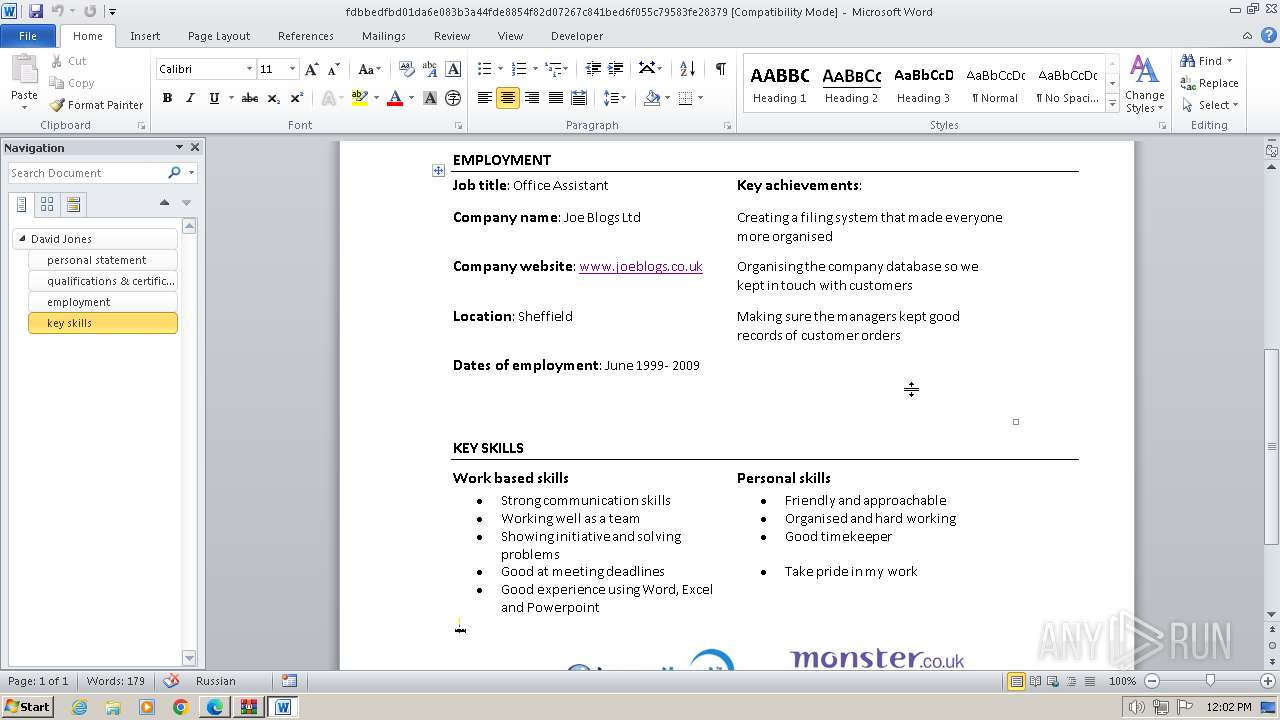Image resolution: width=1280 pixels, height=720 pixels.
Task: Click the Save icon in quick access toolbar
Action: point(36,12)
